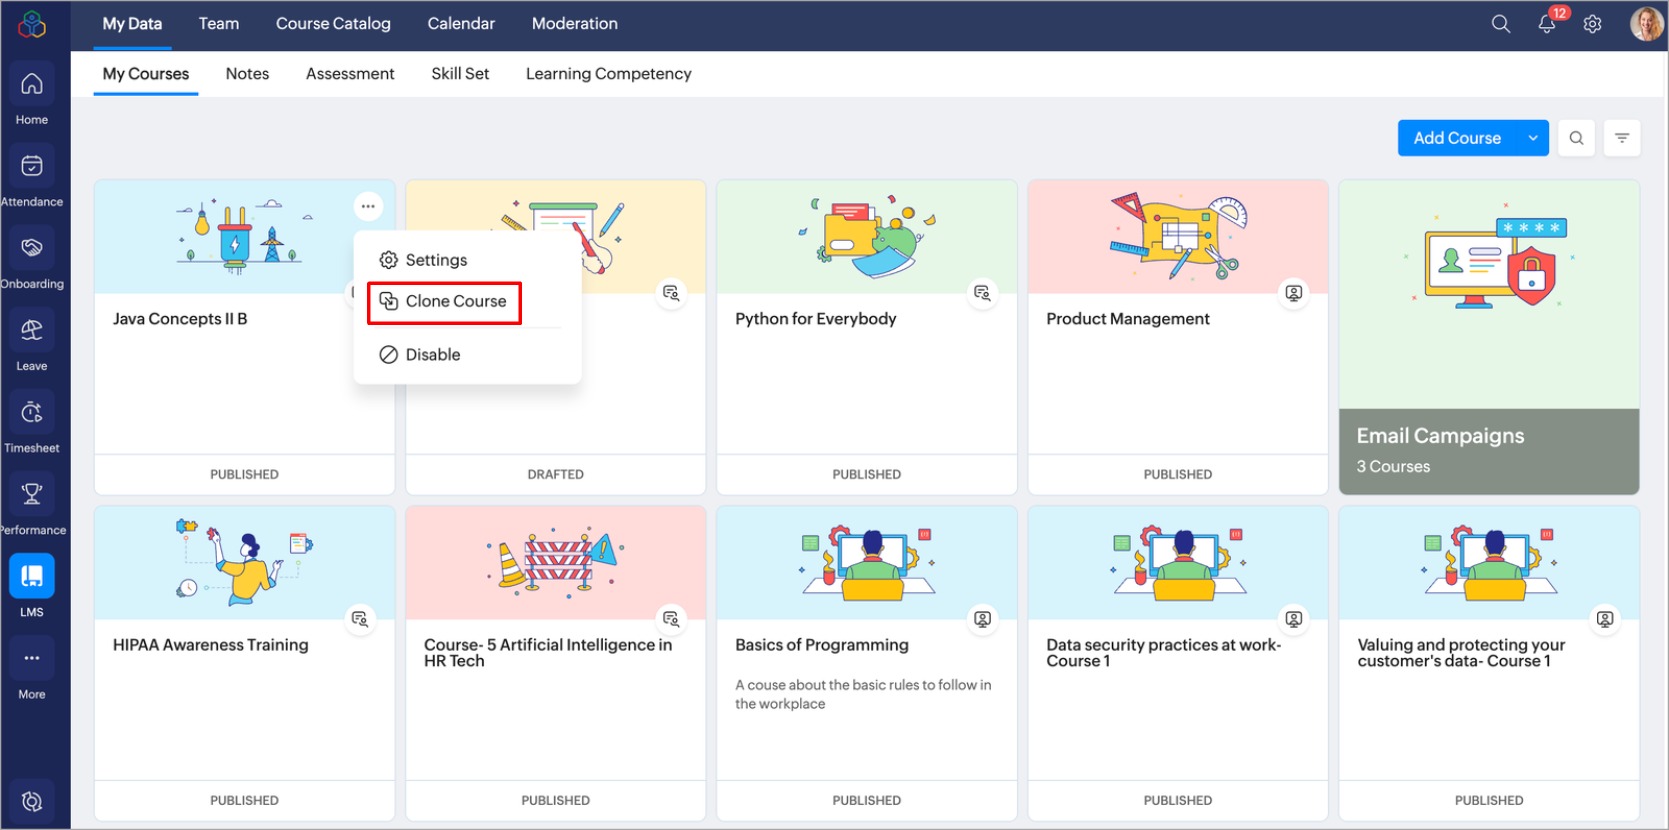Open the Home sidebar icon

tap(32, 85)
